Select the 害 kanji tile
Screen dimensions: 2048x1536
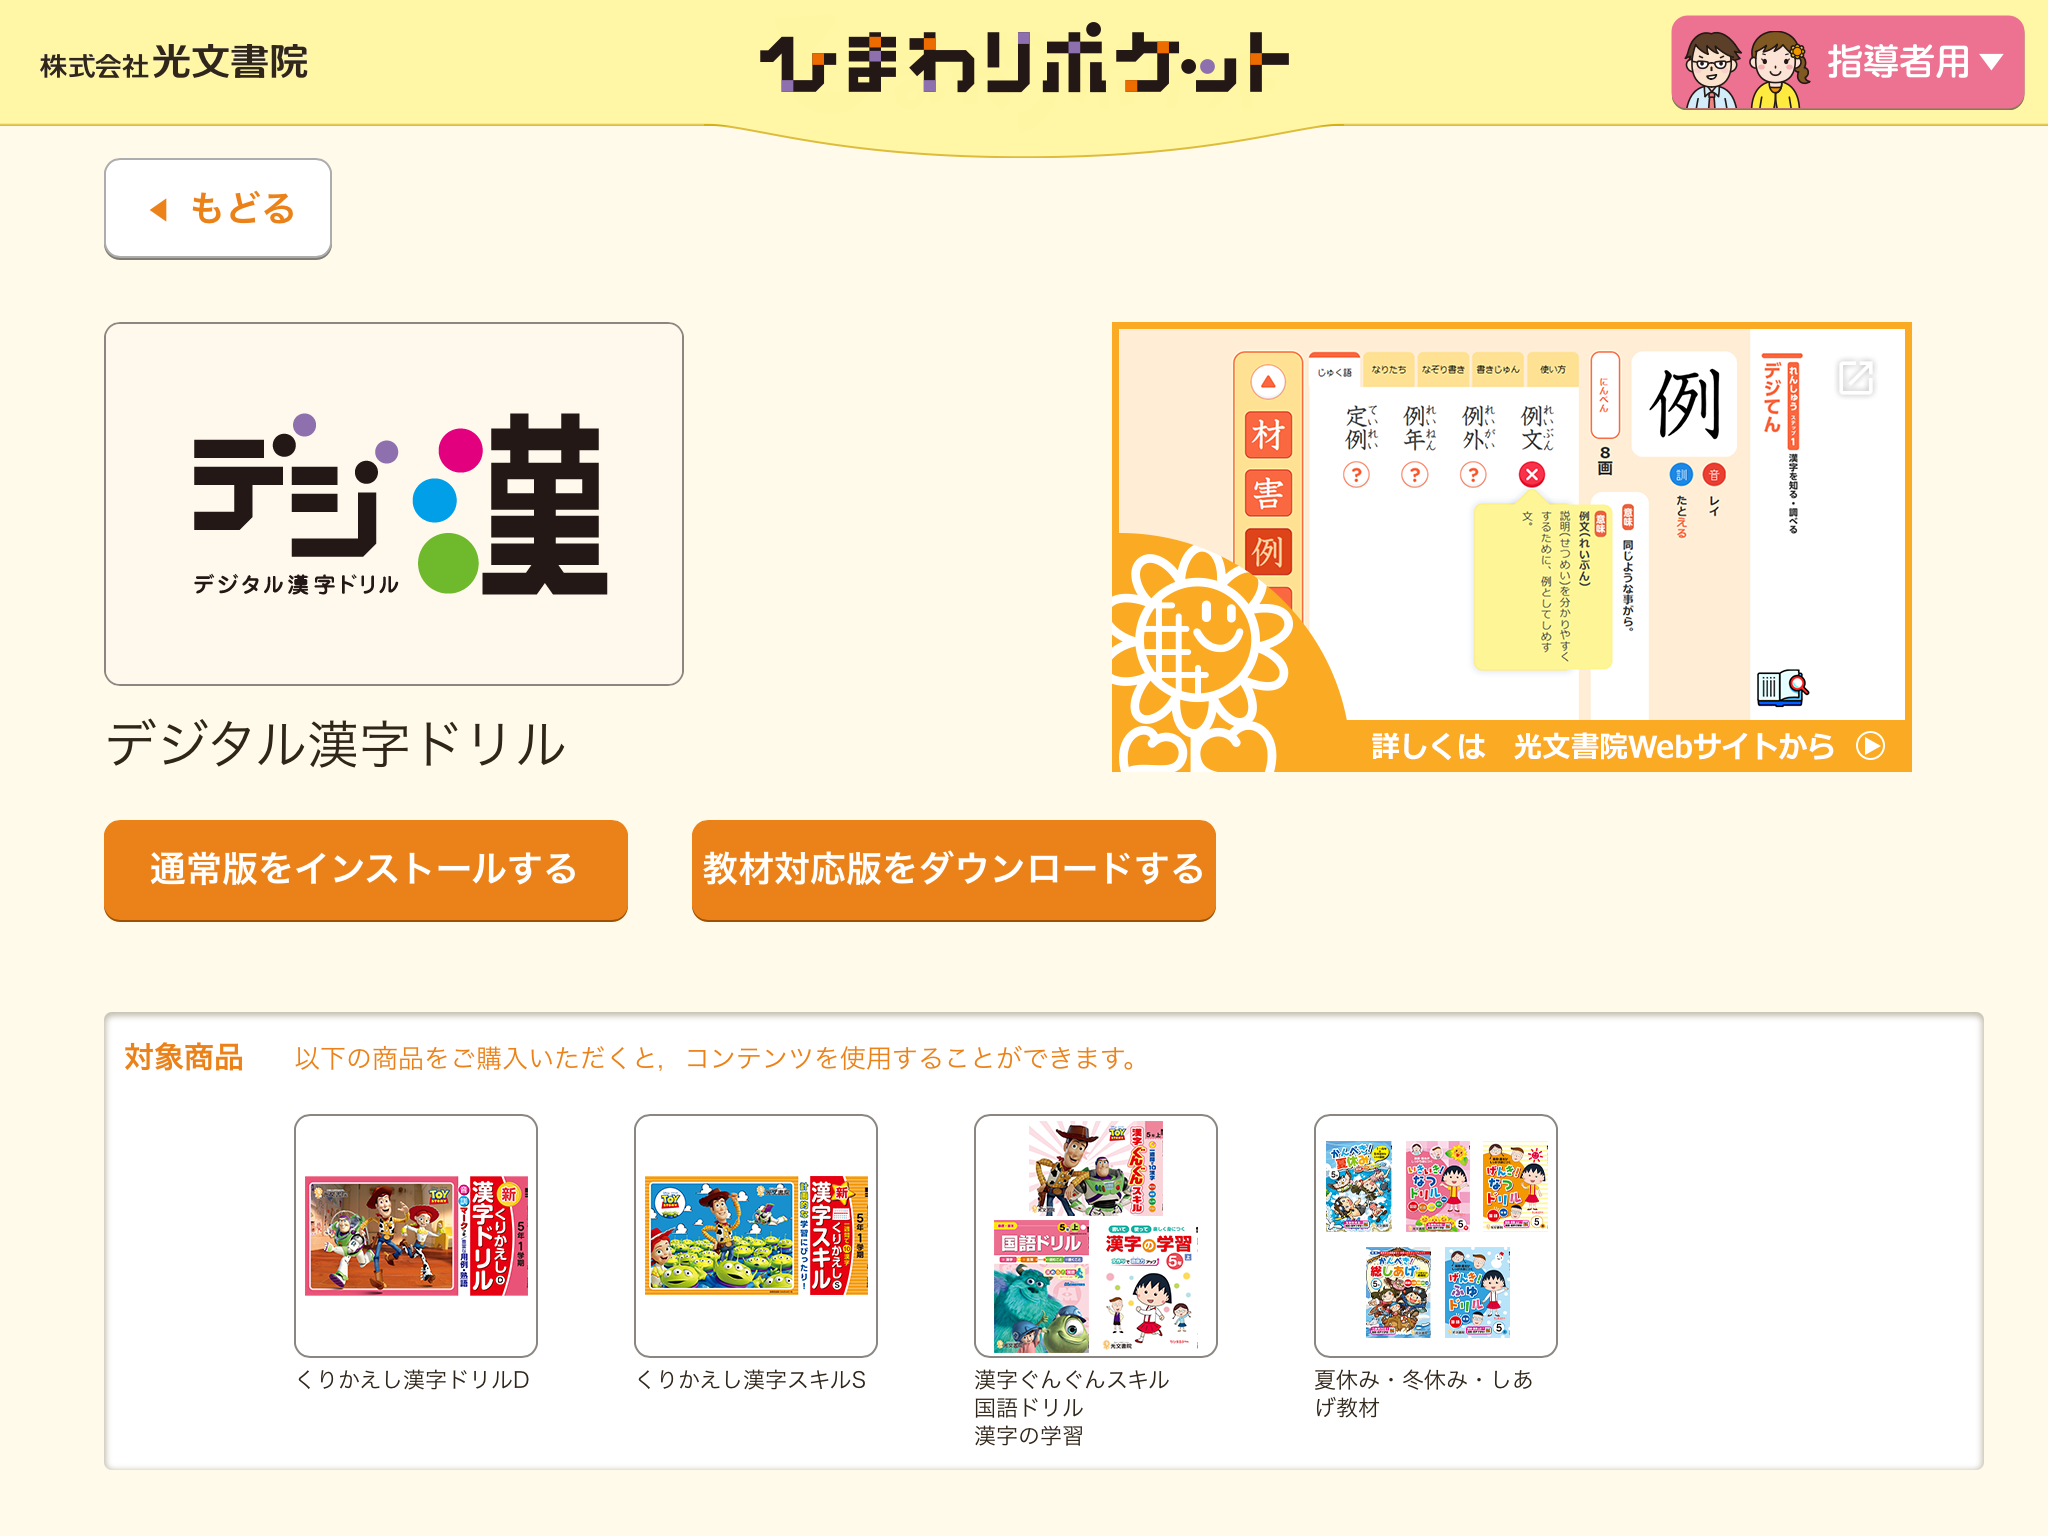pos(1268,493)
